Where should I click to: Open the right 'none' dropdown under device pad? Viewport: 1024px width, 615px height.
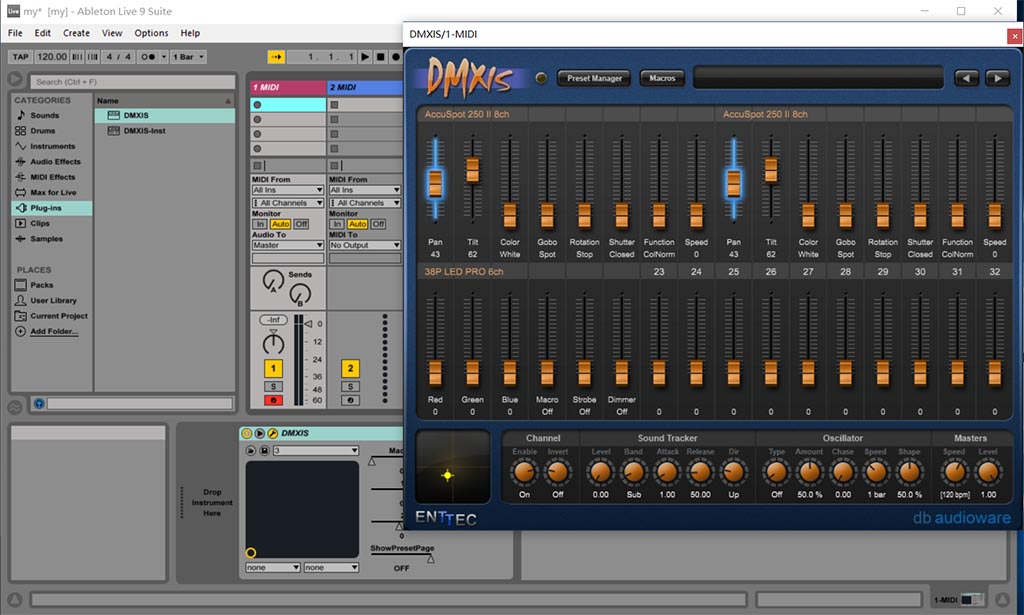[x=331, y=567]
